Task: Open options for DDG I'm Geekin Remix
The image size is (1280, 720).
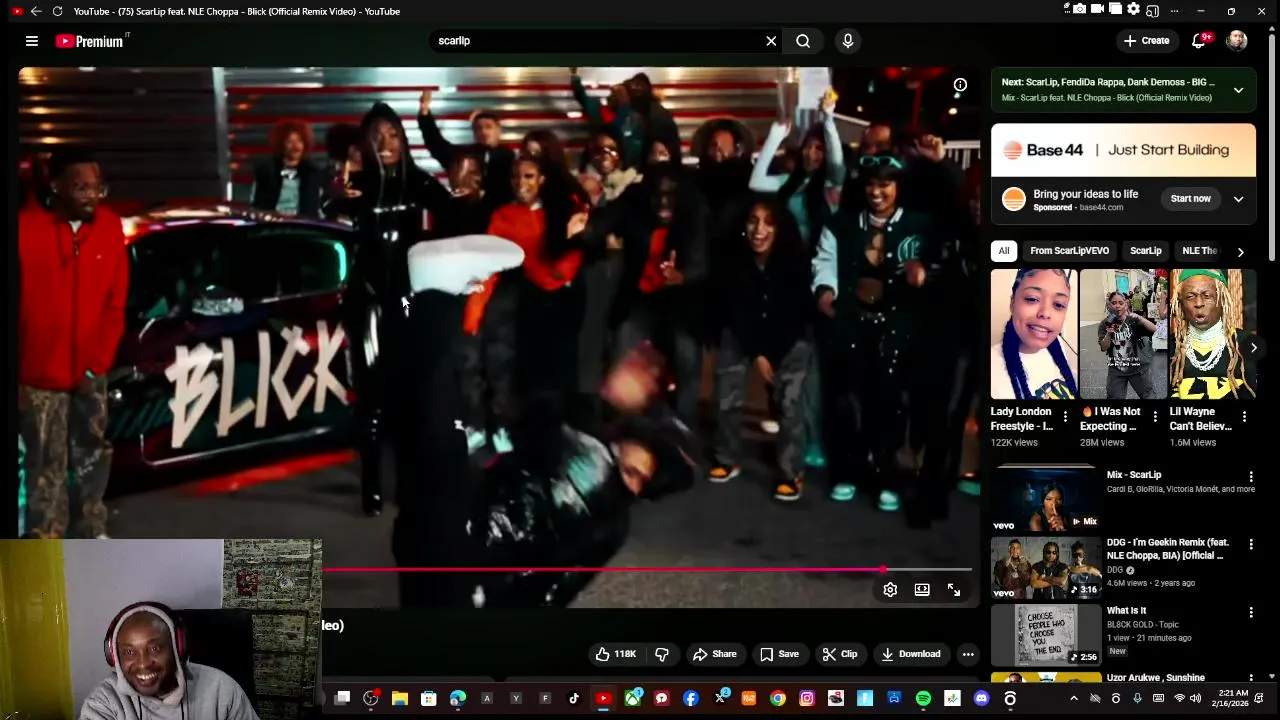Action: click(1250, 545)
